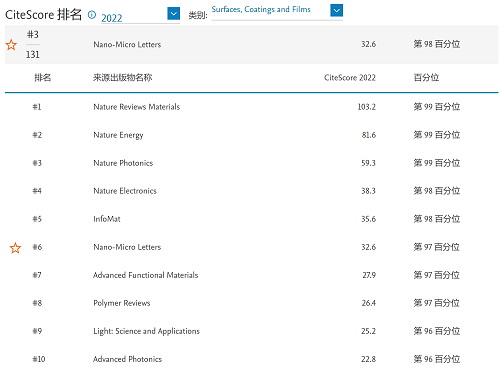Click the total count 131
Image resolution: width=500 pixels, height=375 pixels.
33,54
